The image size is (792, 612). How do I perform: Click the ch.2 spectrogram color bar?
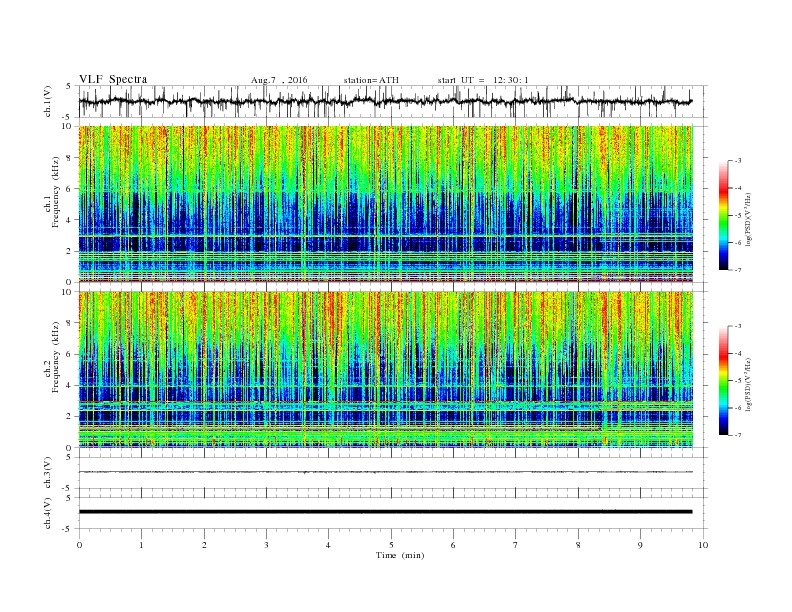[723, 380]
